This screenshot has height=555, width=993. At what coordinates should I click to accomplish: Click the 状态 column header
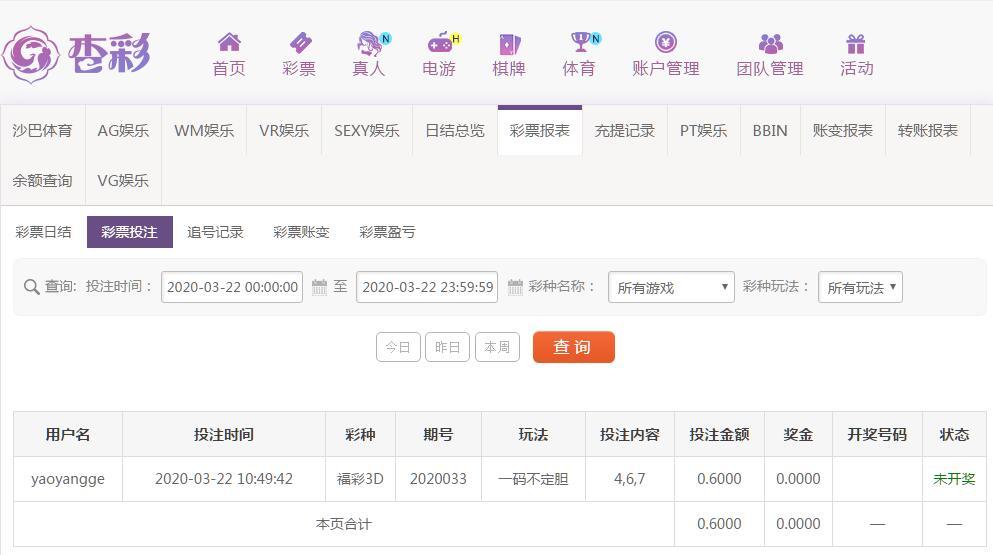pyautogui.click(x=954, y=435)
